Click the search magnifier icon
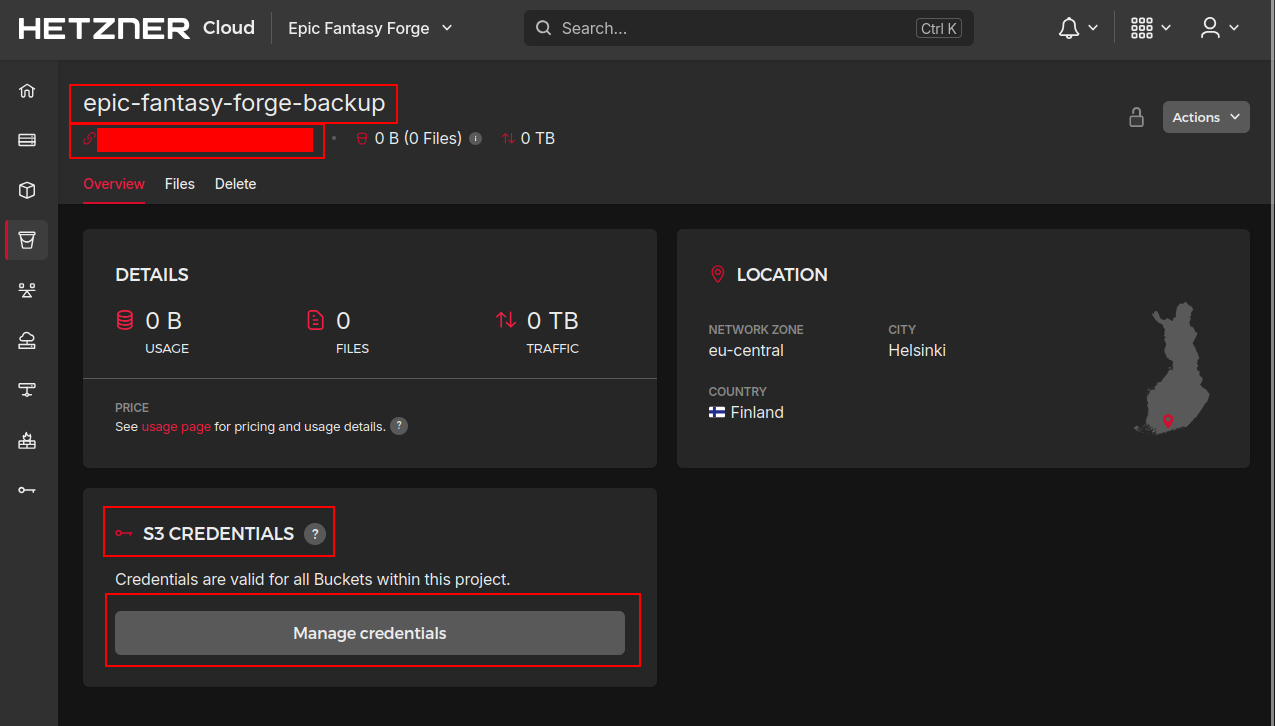Screen dimensions: 1275x726 pos(544,28)
